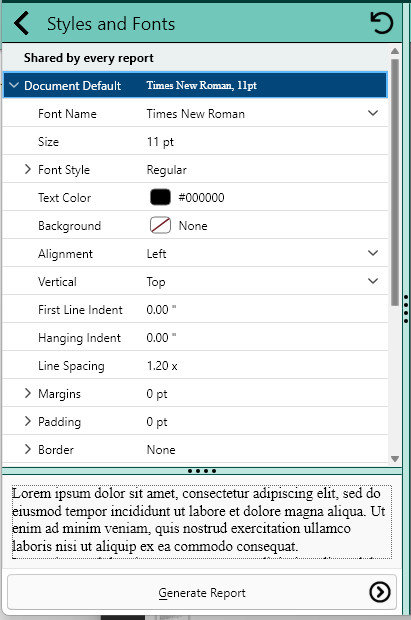
Task: Click the Generate Report button
Action: pos(202,592)
